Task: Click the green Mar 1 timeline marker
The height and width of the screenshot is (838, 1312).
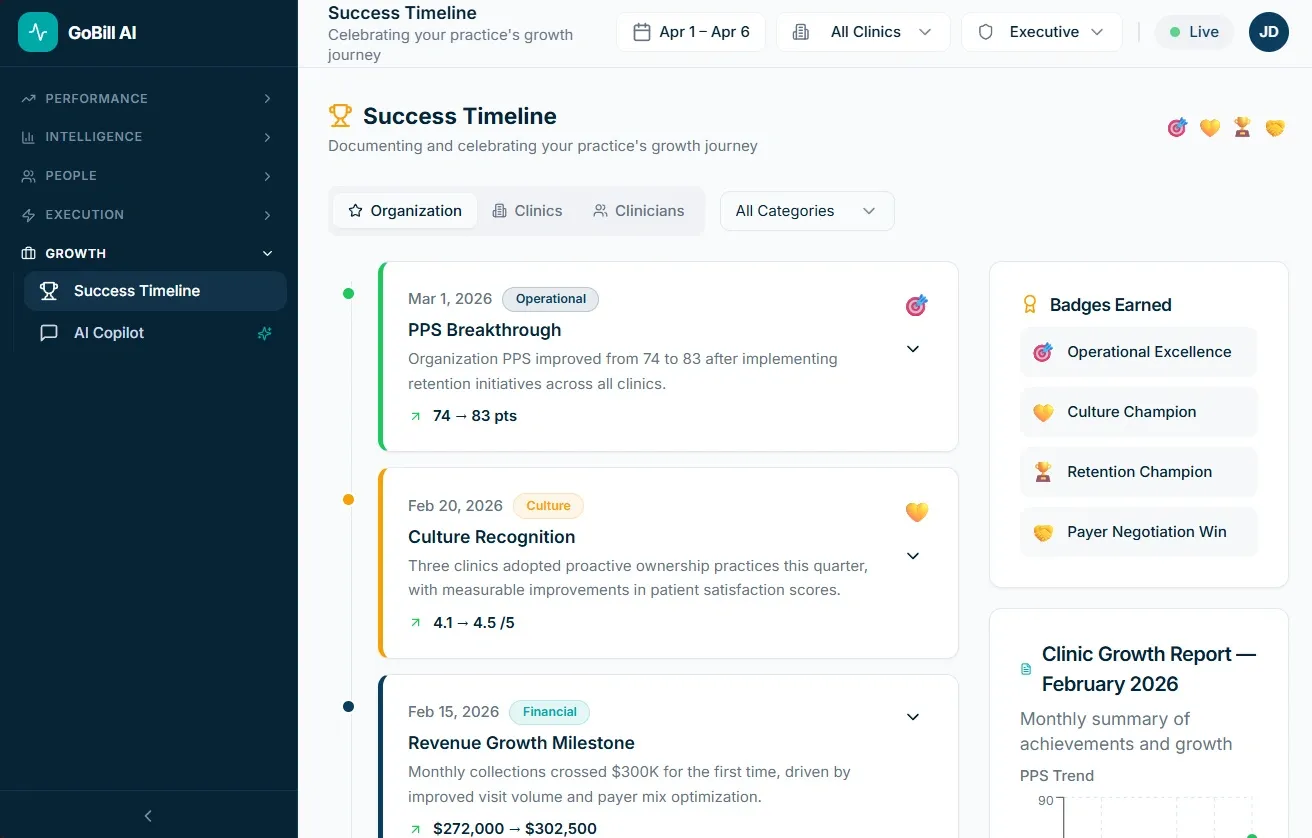Action: [348, 293]
